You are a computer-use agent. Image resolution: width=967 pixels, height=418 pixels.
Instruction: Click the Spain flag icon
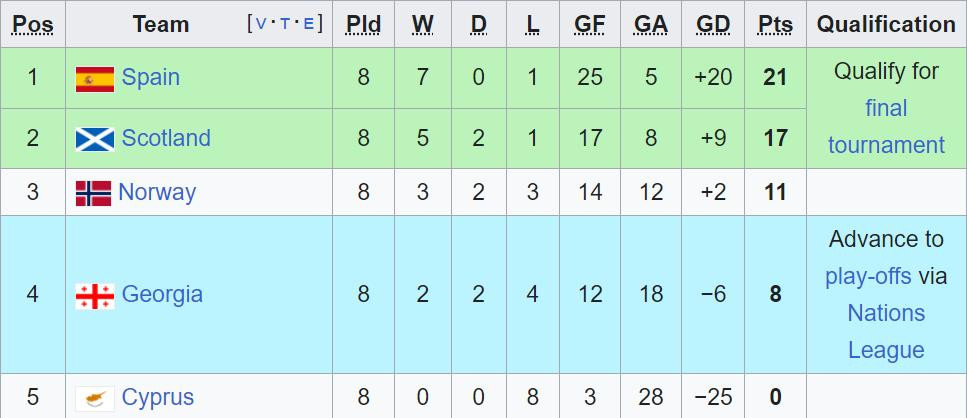(95, 78)
